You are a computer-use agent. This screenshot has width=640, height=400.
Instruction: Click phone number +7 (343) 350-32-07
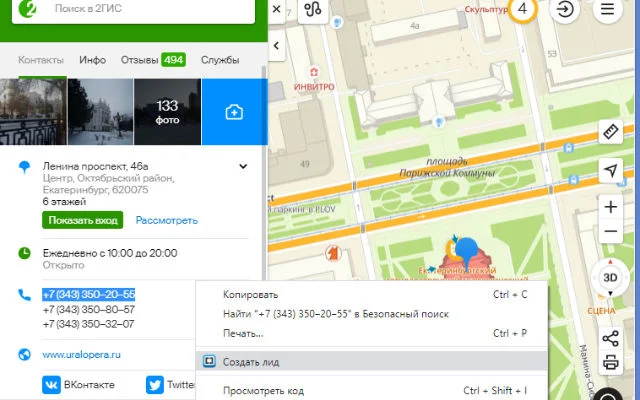pyautogui.click(x=89, y=324)
